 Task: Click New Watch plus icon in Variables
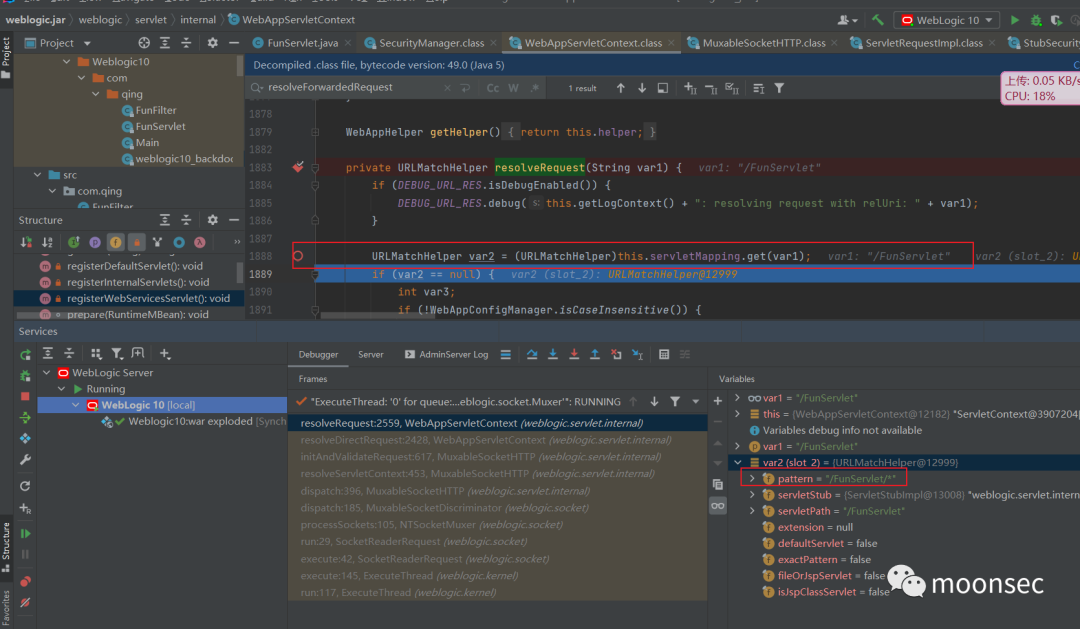click(718, 400)
